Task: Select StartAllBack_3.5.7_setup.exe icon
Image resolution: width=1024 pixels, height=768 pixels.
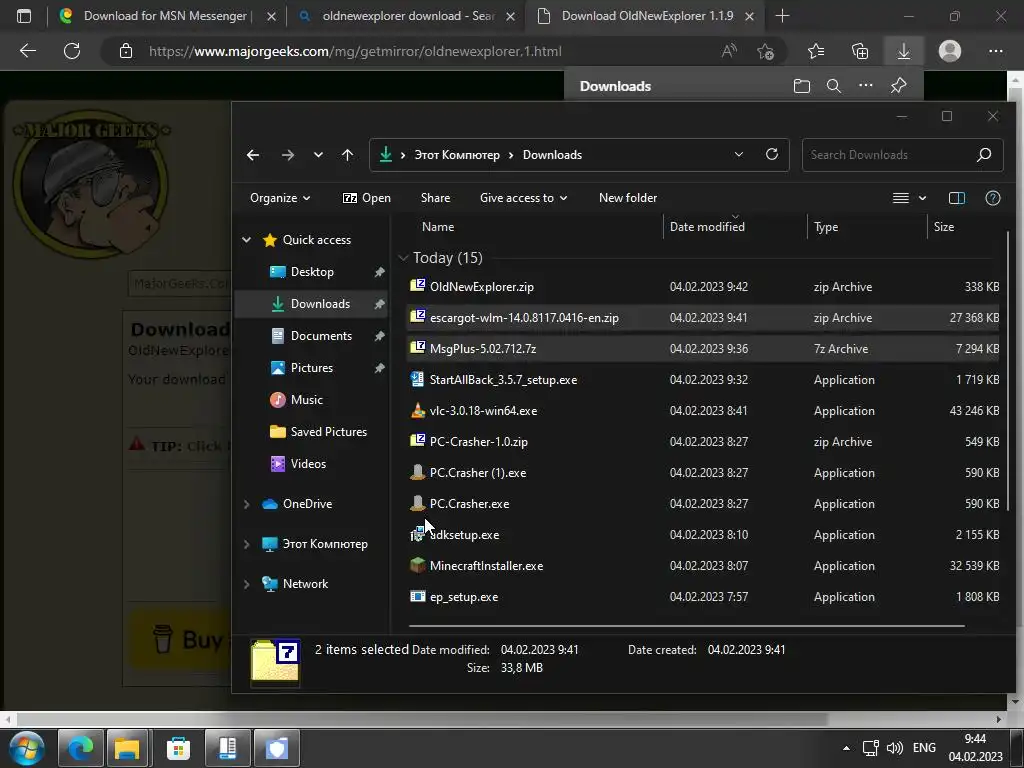Action: 417,379
